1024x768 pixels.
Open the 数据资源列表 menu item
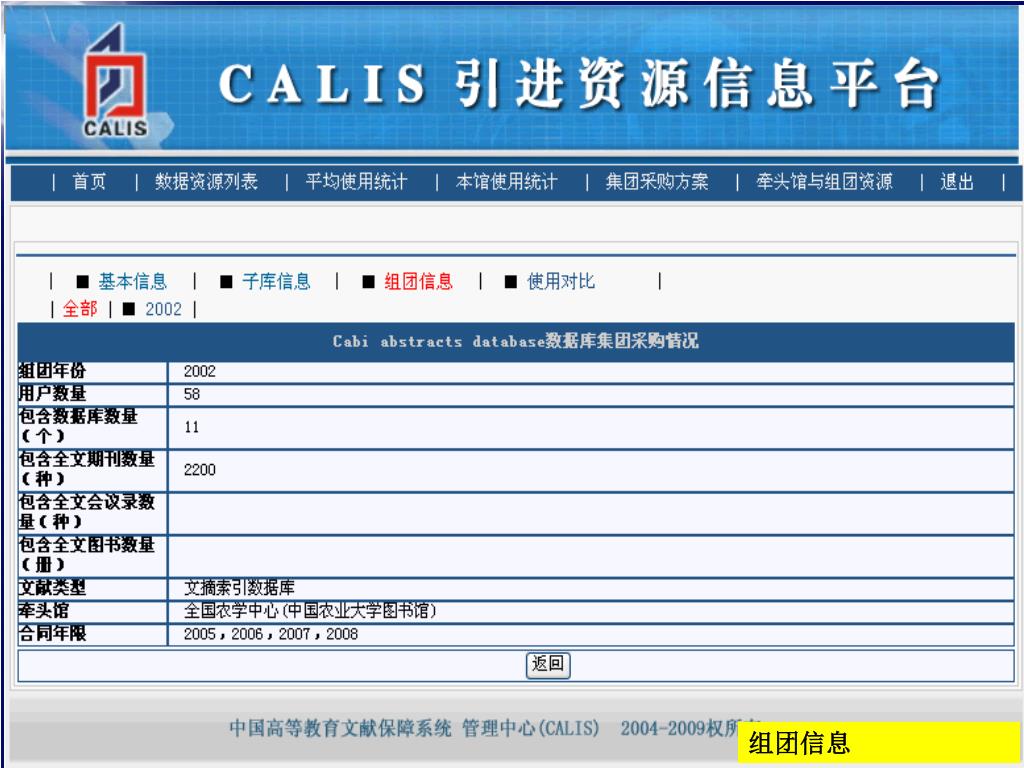click(x=206, y=182)
